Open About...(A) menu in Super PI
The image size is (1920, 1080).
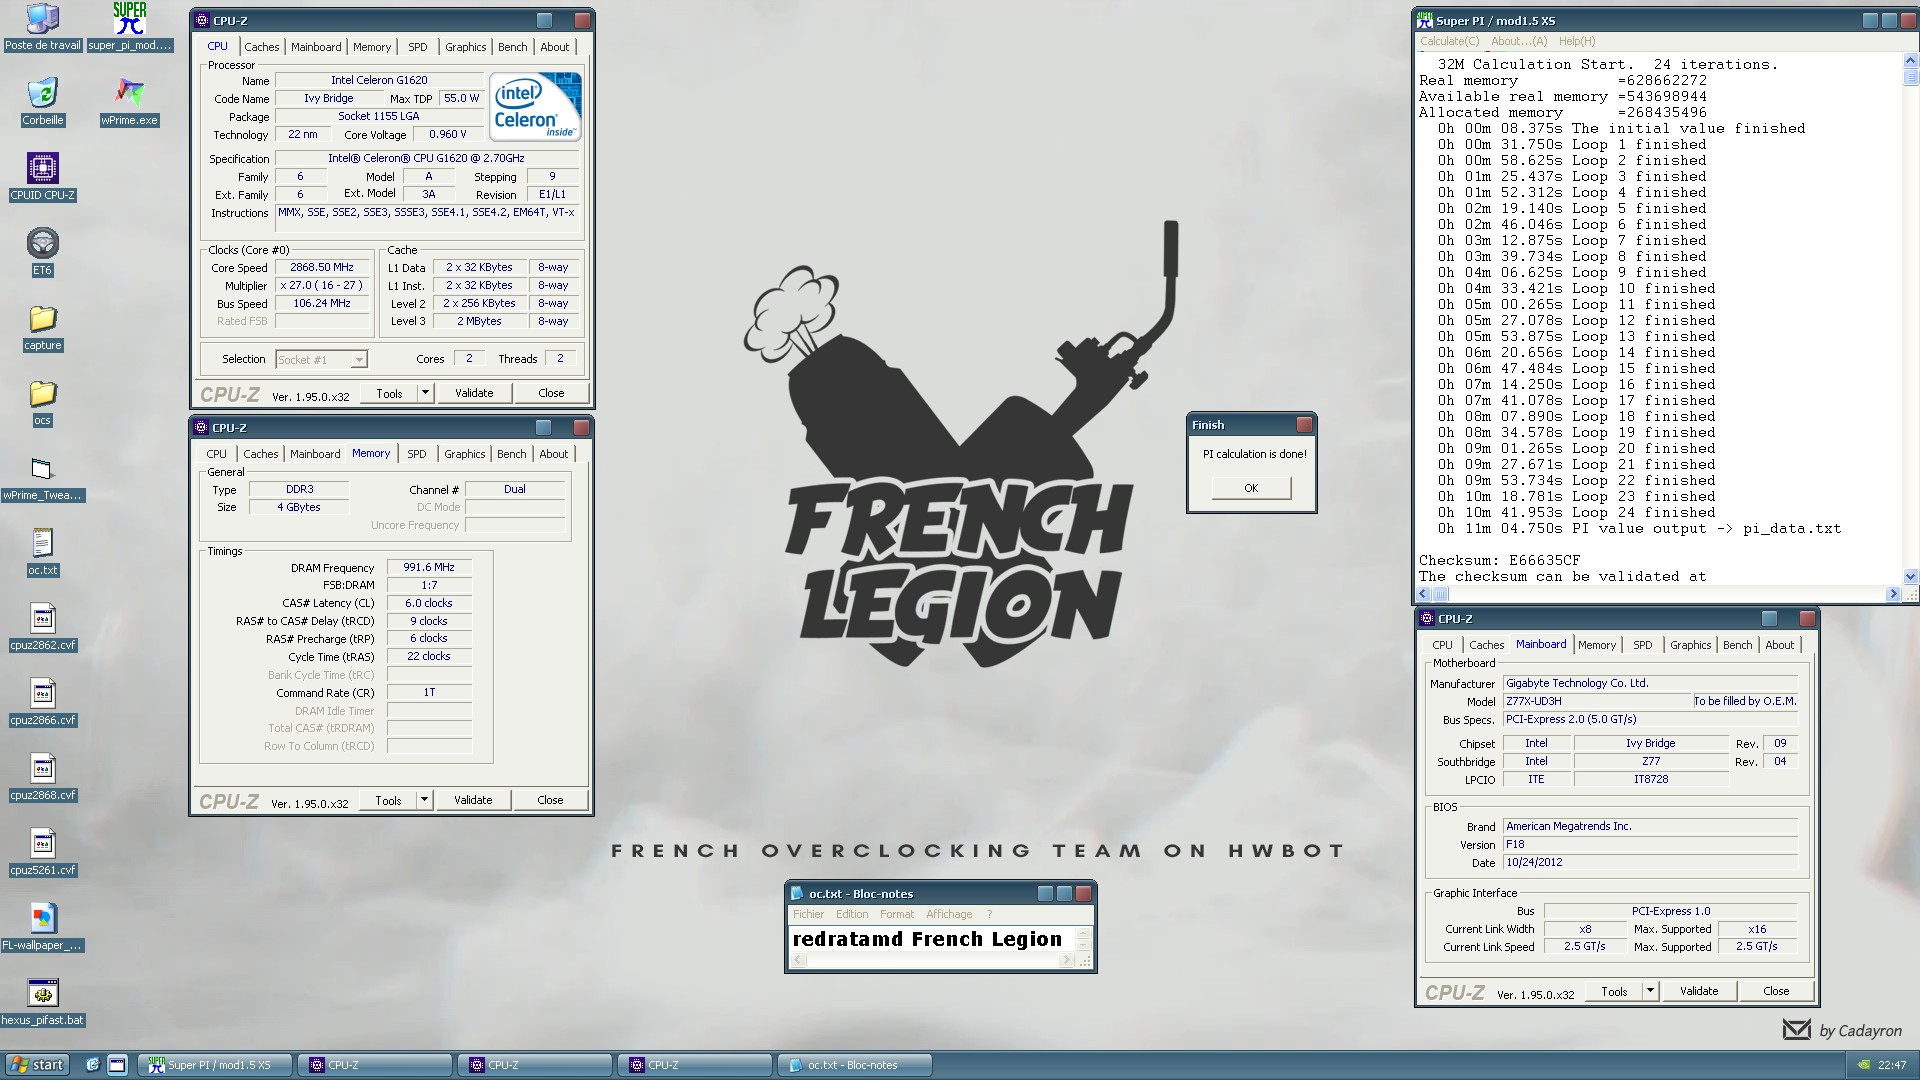click(1519, 41)
